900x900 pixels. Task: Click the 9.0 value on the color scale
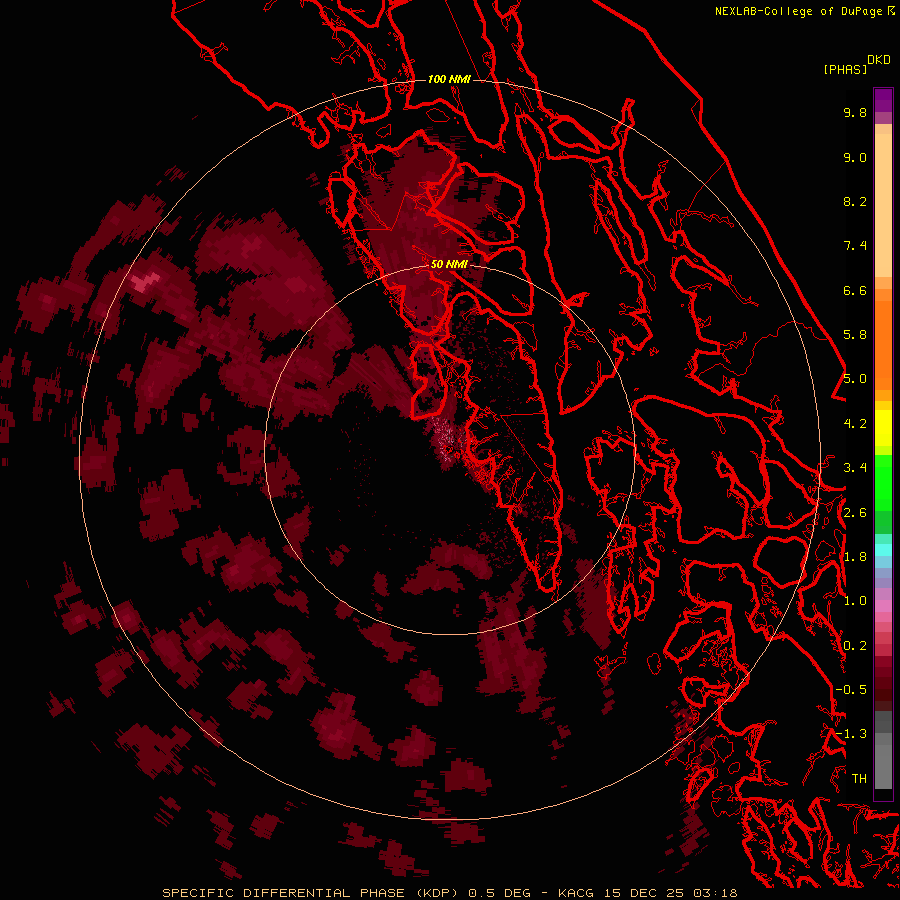pyautogui.click(x=855, y=157)
